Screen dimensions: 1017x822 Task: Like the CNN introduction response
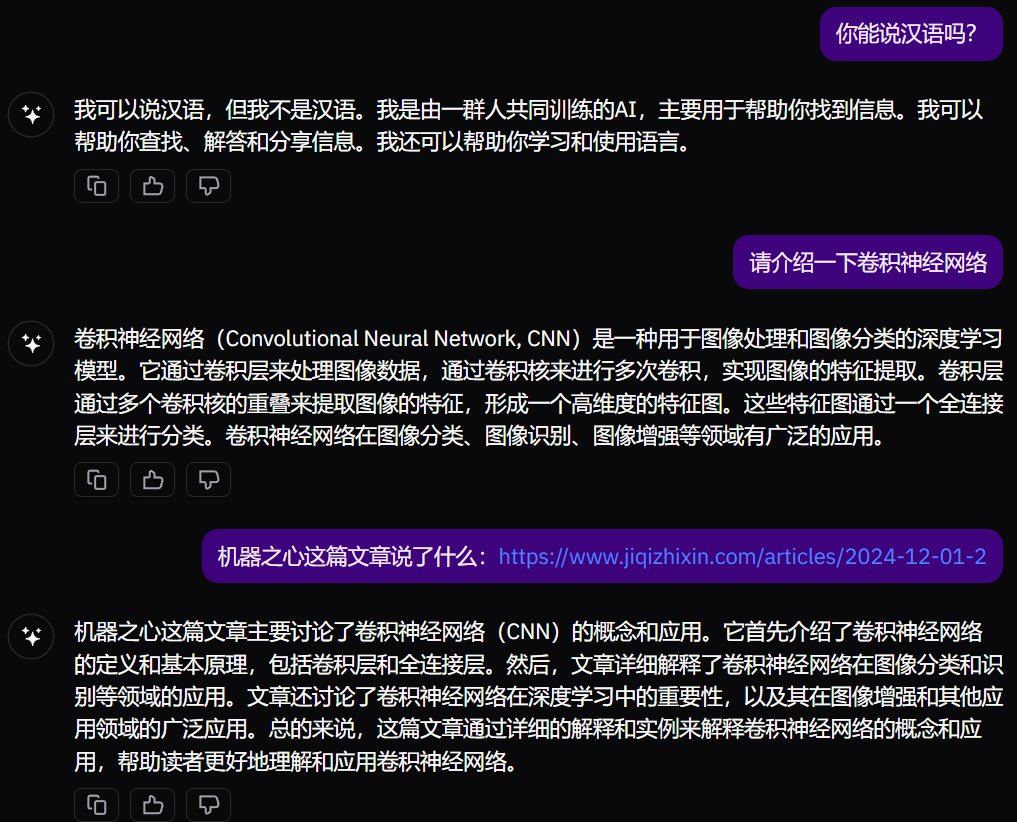coord(152,479)
